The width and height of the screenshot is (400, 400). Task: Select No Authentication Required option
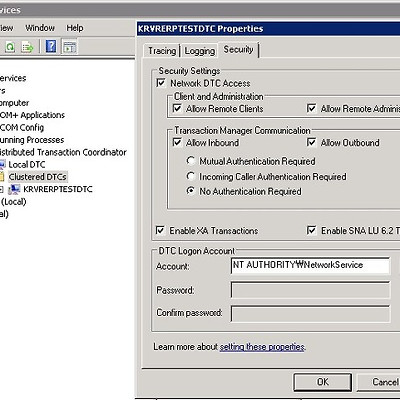click(x=190, y=191)
